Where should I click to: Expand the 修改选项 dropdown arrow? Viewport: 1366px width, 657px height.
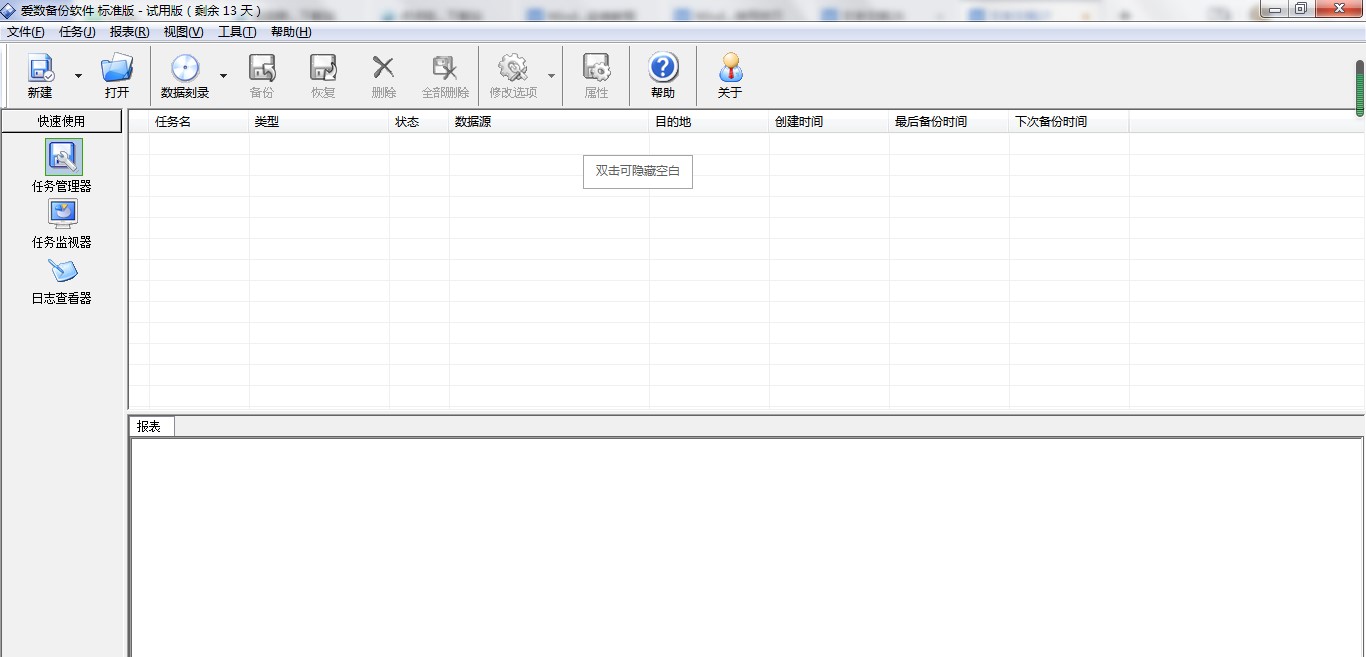pyautogui.click(x=551, y=76)
